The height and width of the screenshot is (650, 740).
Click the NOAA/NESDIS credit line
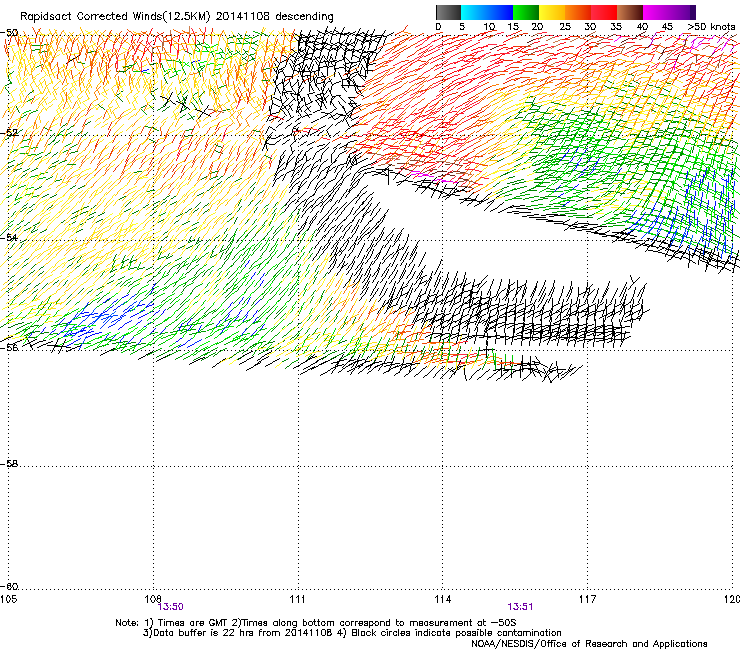point(589,644)
